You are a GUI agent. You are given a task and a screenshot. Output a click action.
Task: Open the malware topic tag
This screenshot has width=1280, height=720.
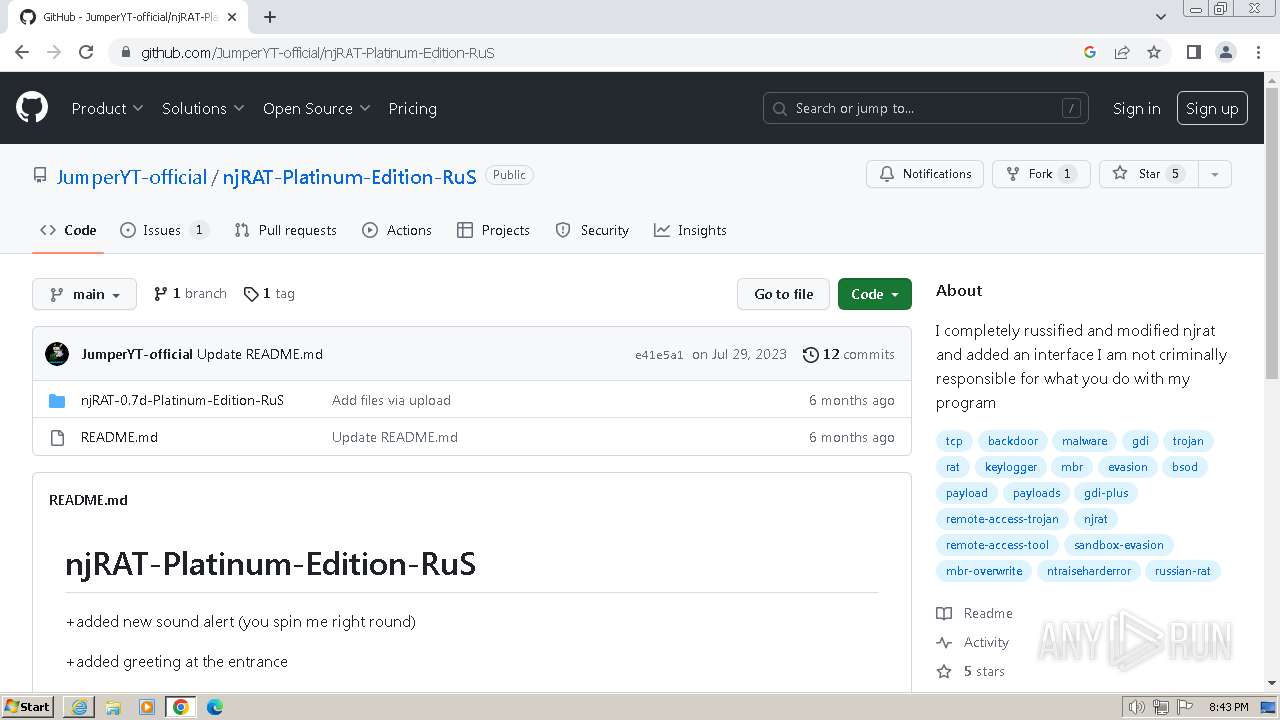[x=1084, y=441]
